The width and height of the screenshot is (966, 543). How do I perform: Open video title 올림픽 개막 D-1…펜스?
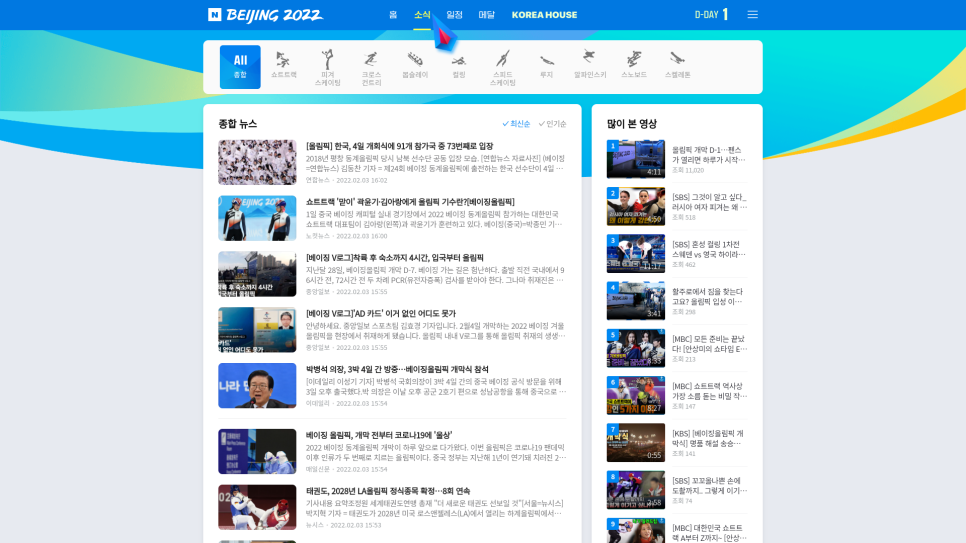(709, 155)
